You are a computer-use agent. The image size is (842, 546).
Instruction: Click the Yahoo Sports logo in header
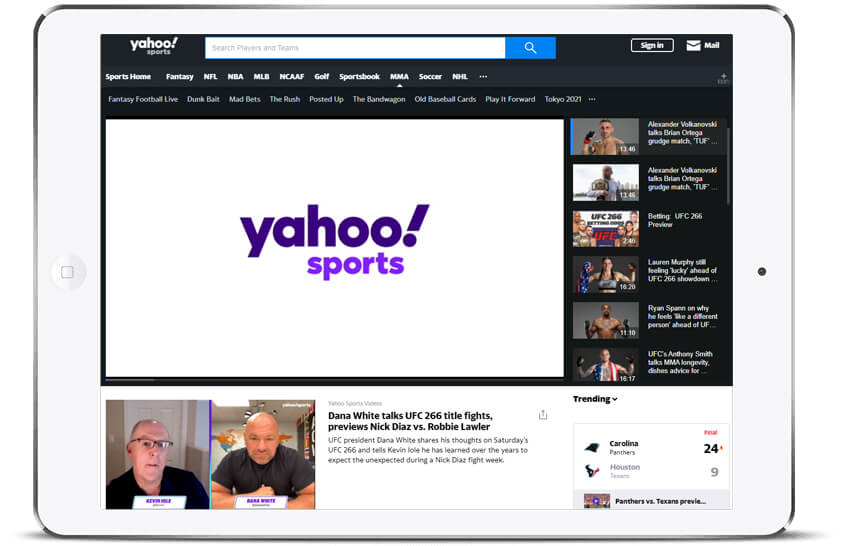154,46
